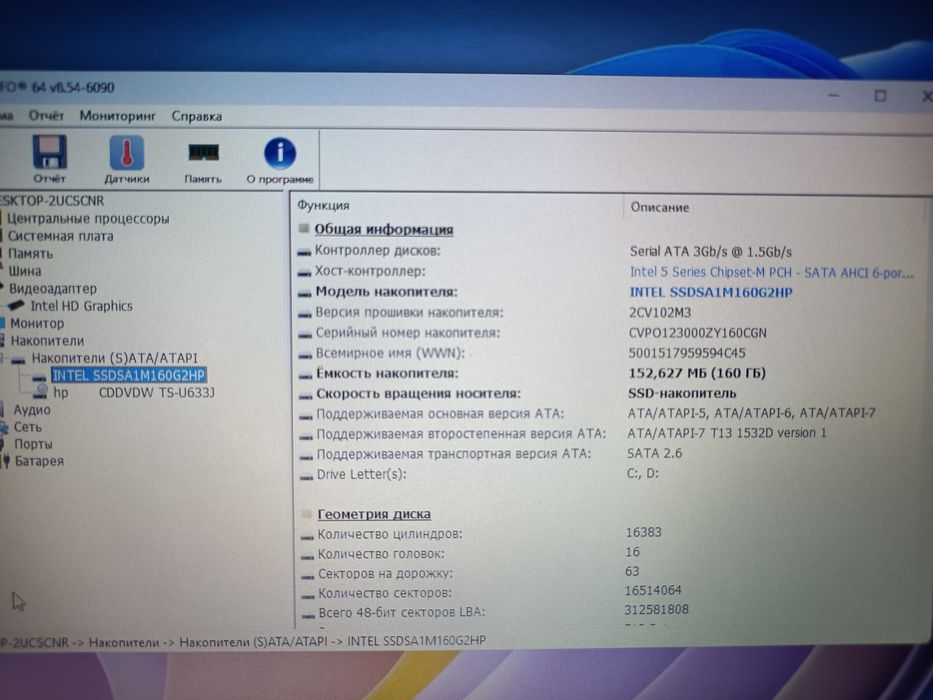Select the DESKTOP-2UCSCNR root tree node
This screenshot has height=700, width=933.
[x=52, y=201]
